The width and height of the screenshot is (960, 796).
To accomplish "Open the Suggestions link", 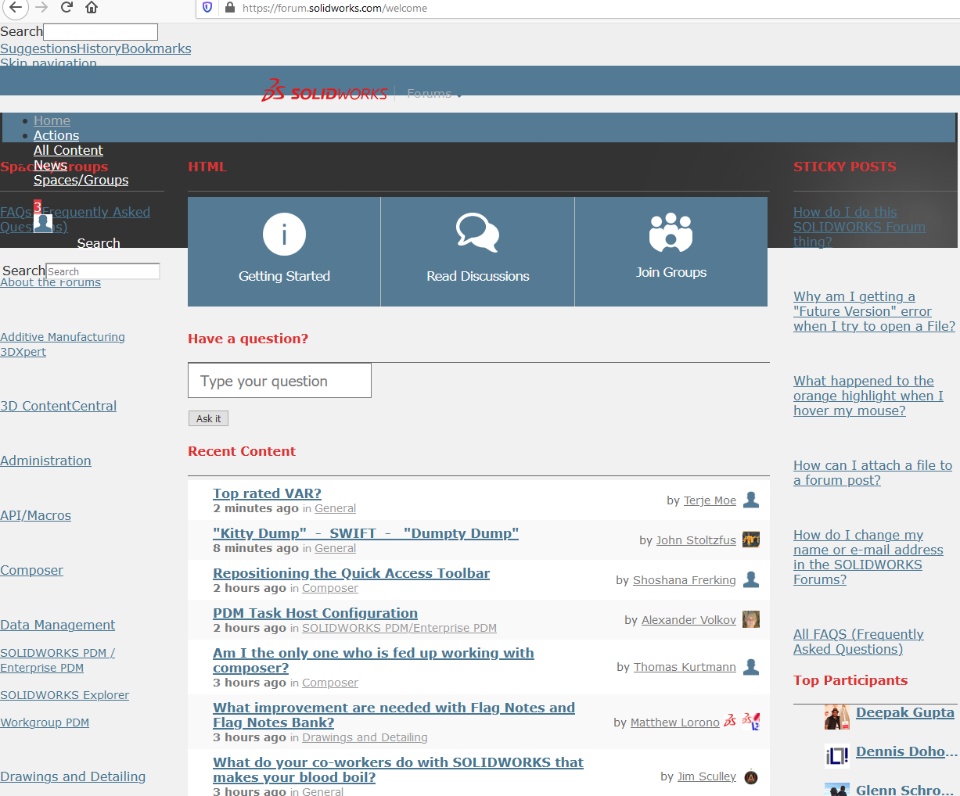I will coord(38,48).
